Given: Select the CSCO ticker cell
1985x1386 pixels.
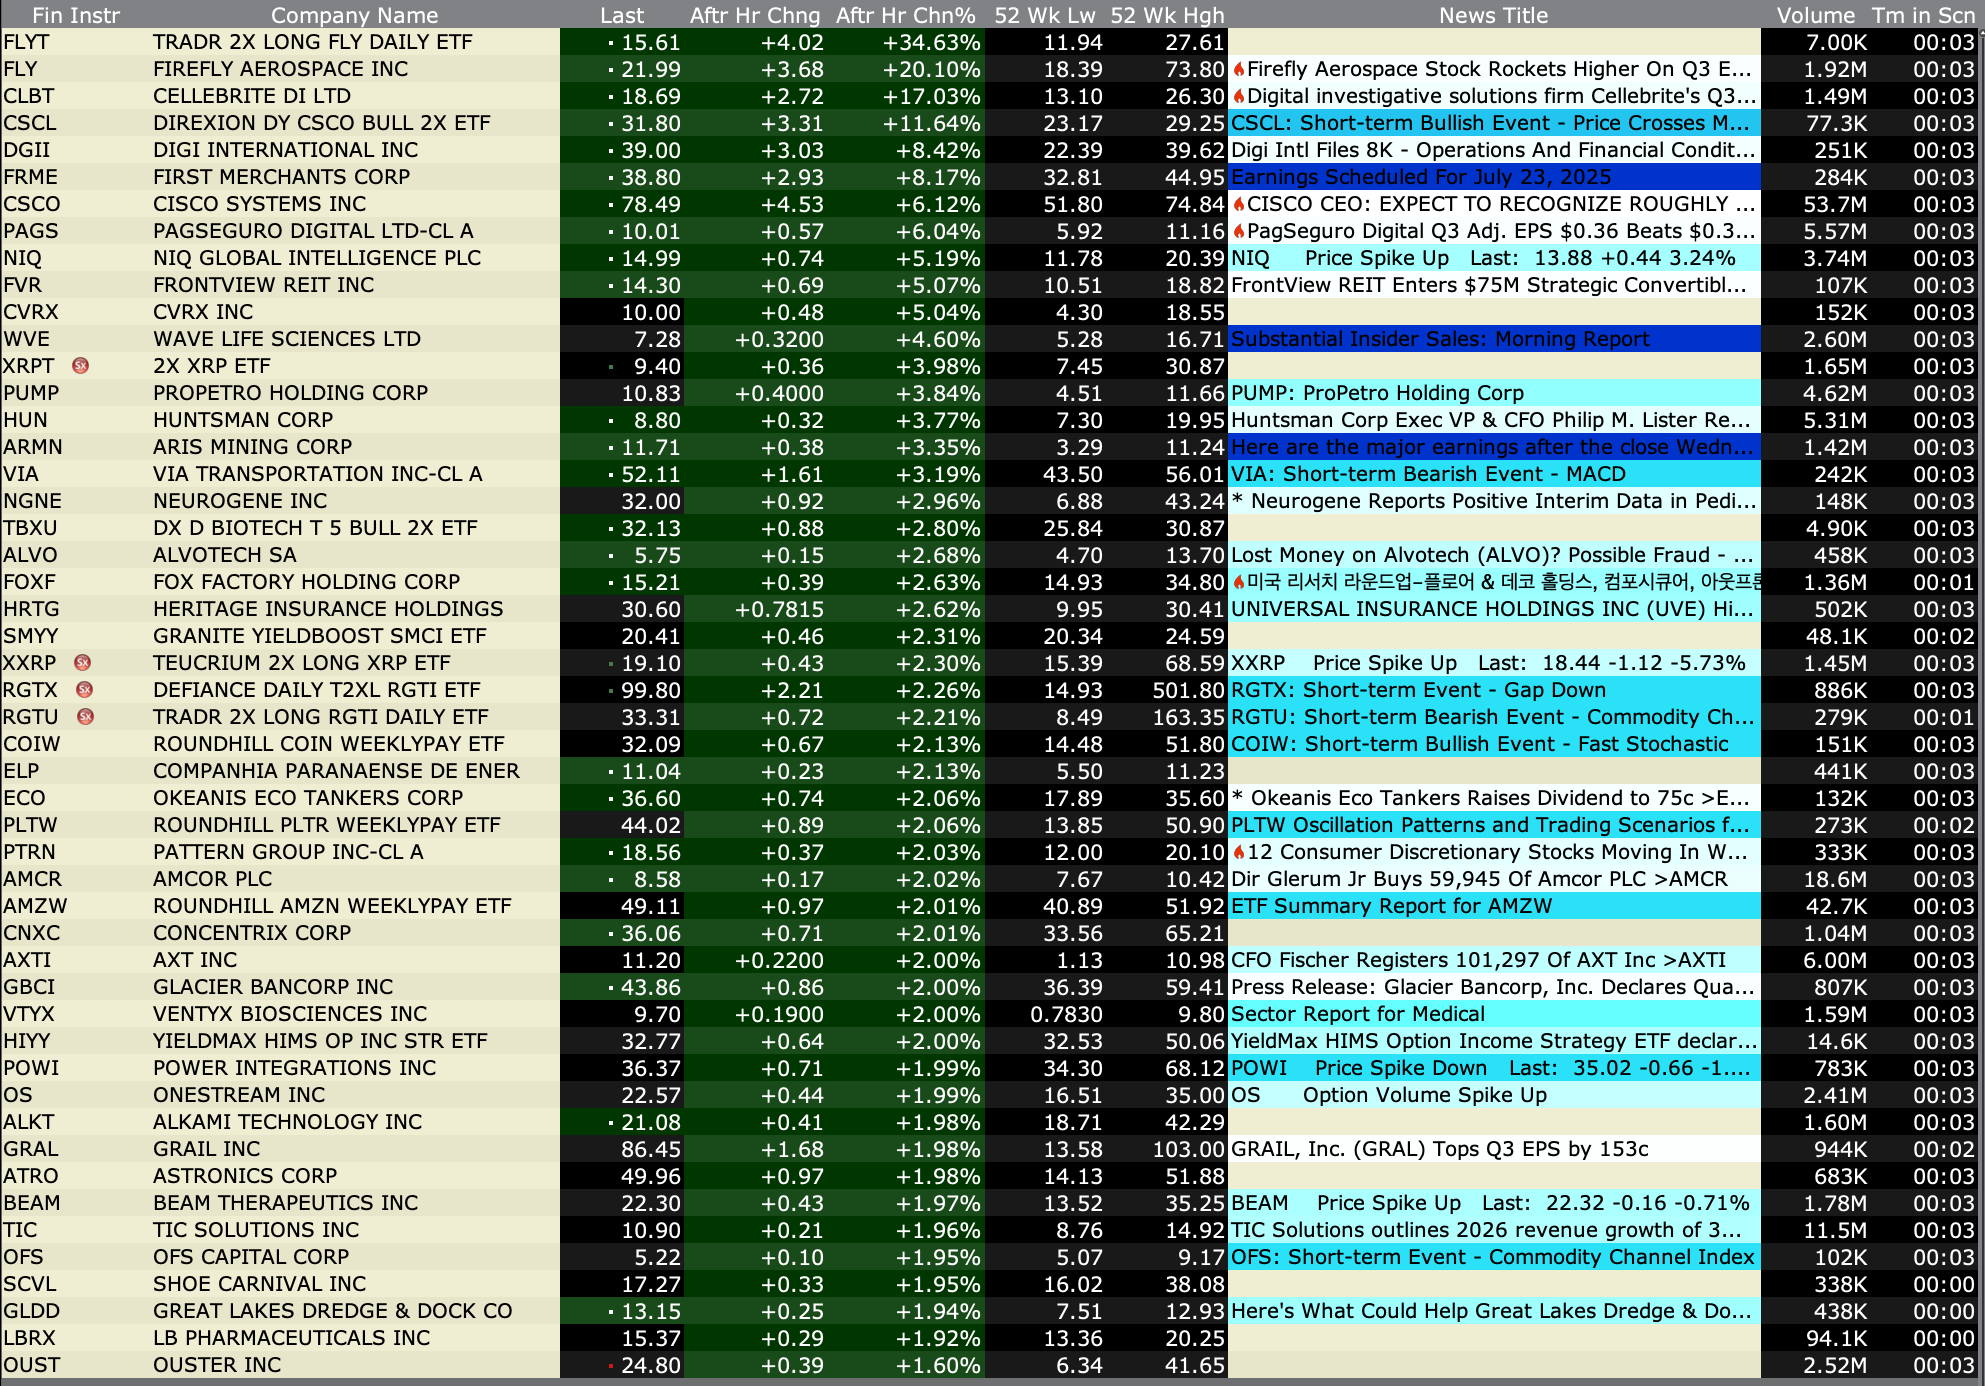Looking at the screenshot, I should tap(32, 204).
